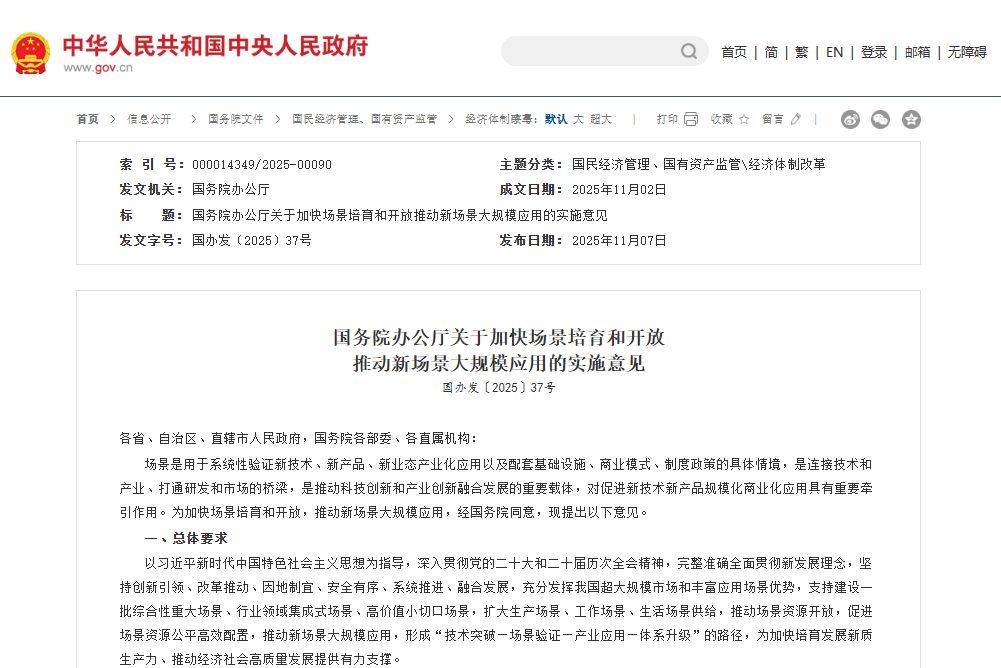The height and width of the screenshot is (668, 1001).
Task: Click the round star share icon
Action: [x=911, y=120]
